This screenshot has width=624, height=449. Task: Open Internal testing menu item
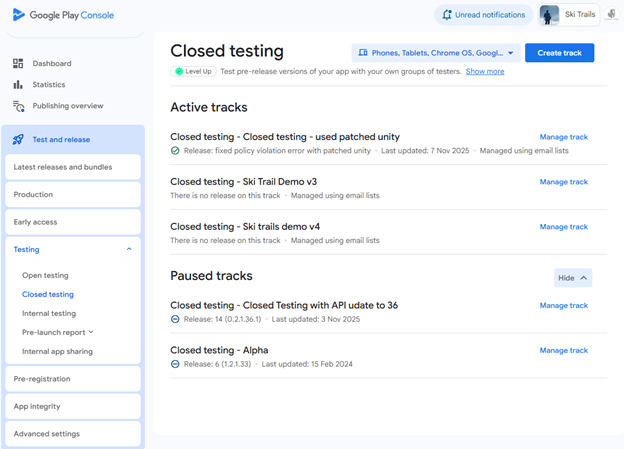[x=49, y=313]
